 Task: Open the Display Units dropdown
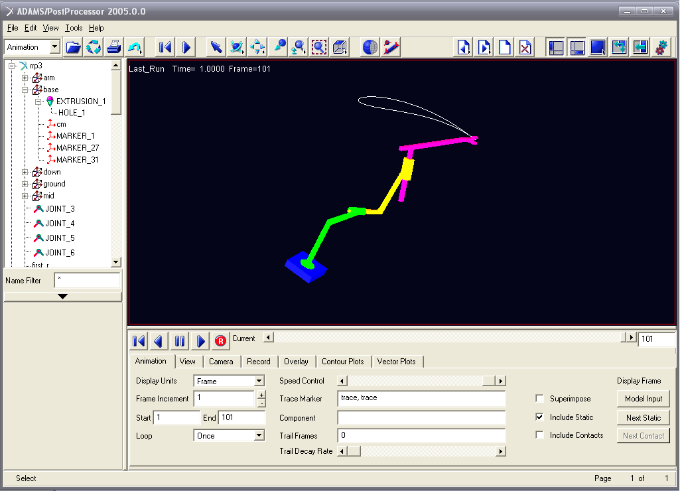259,381
